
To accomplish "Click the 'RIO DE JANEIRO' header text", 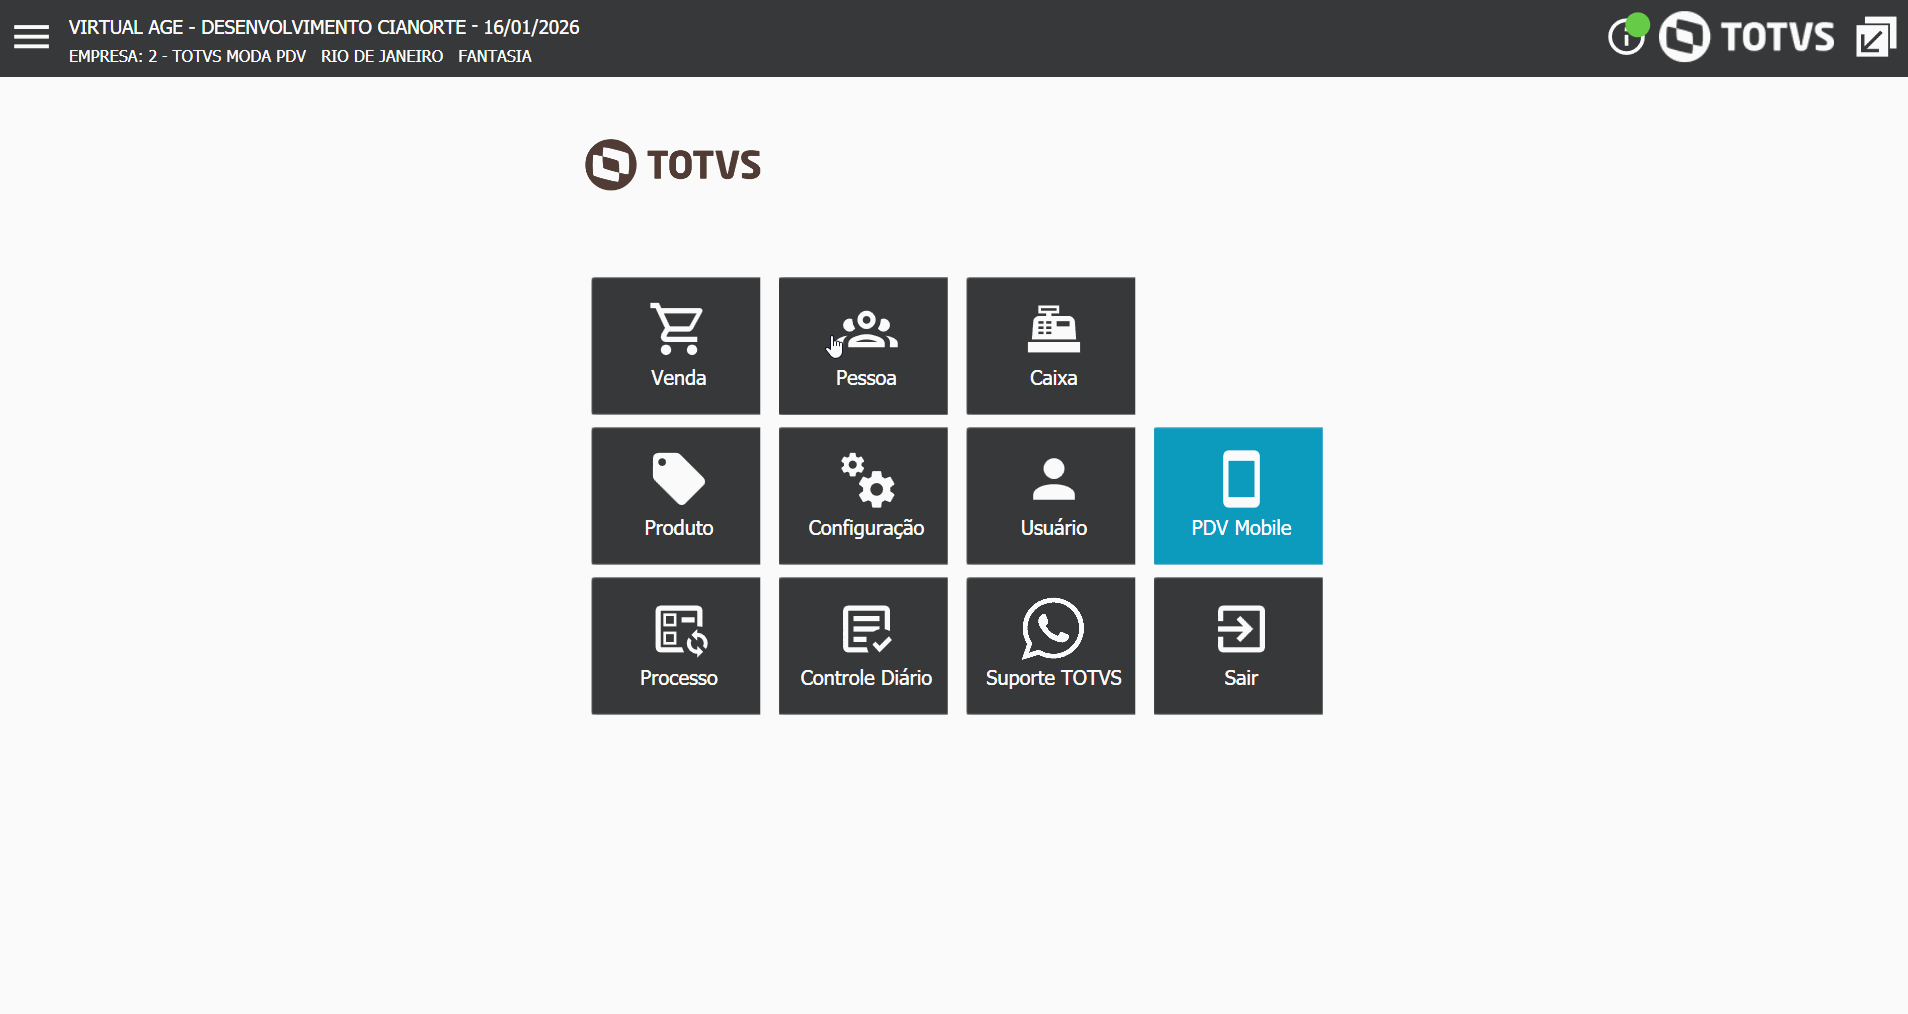I will coord(382,56).
